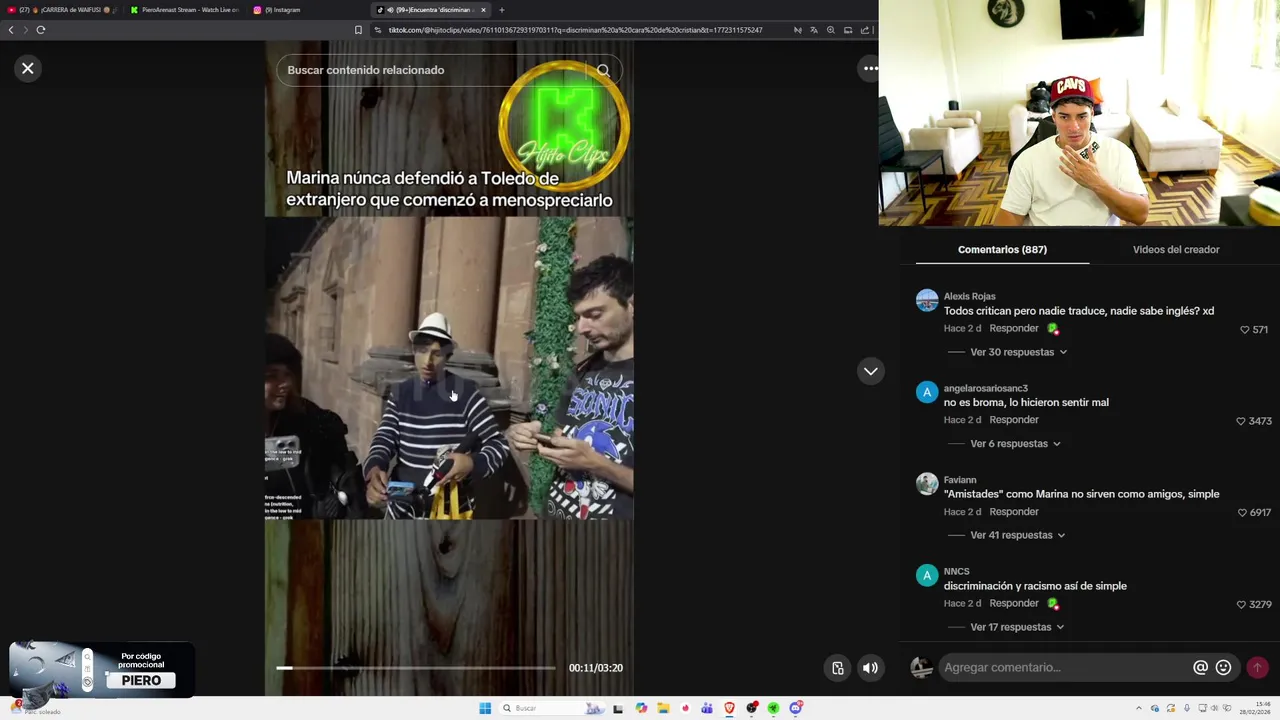Click the taskbar Buscar search box
The image size is (1280, 720).
tap(553, 708)
